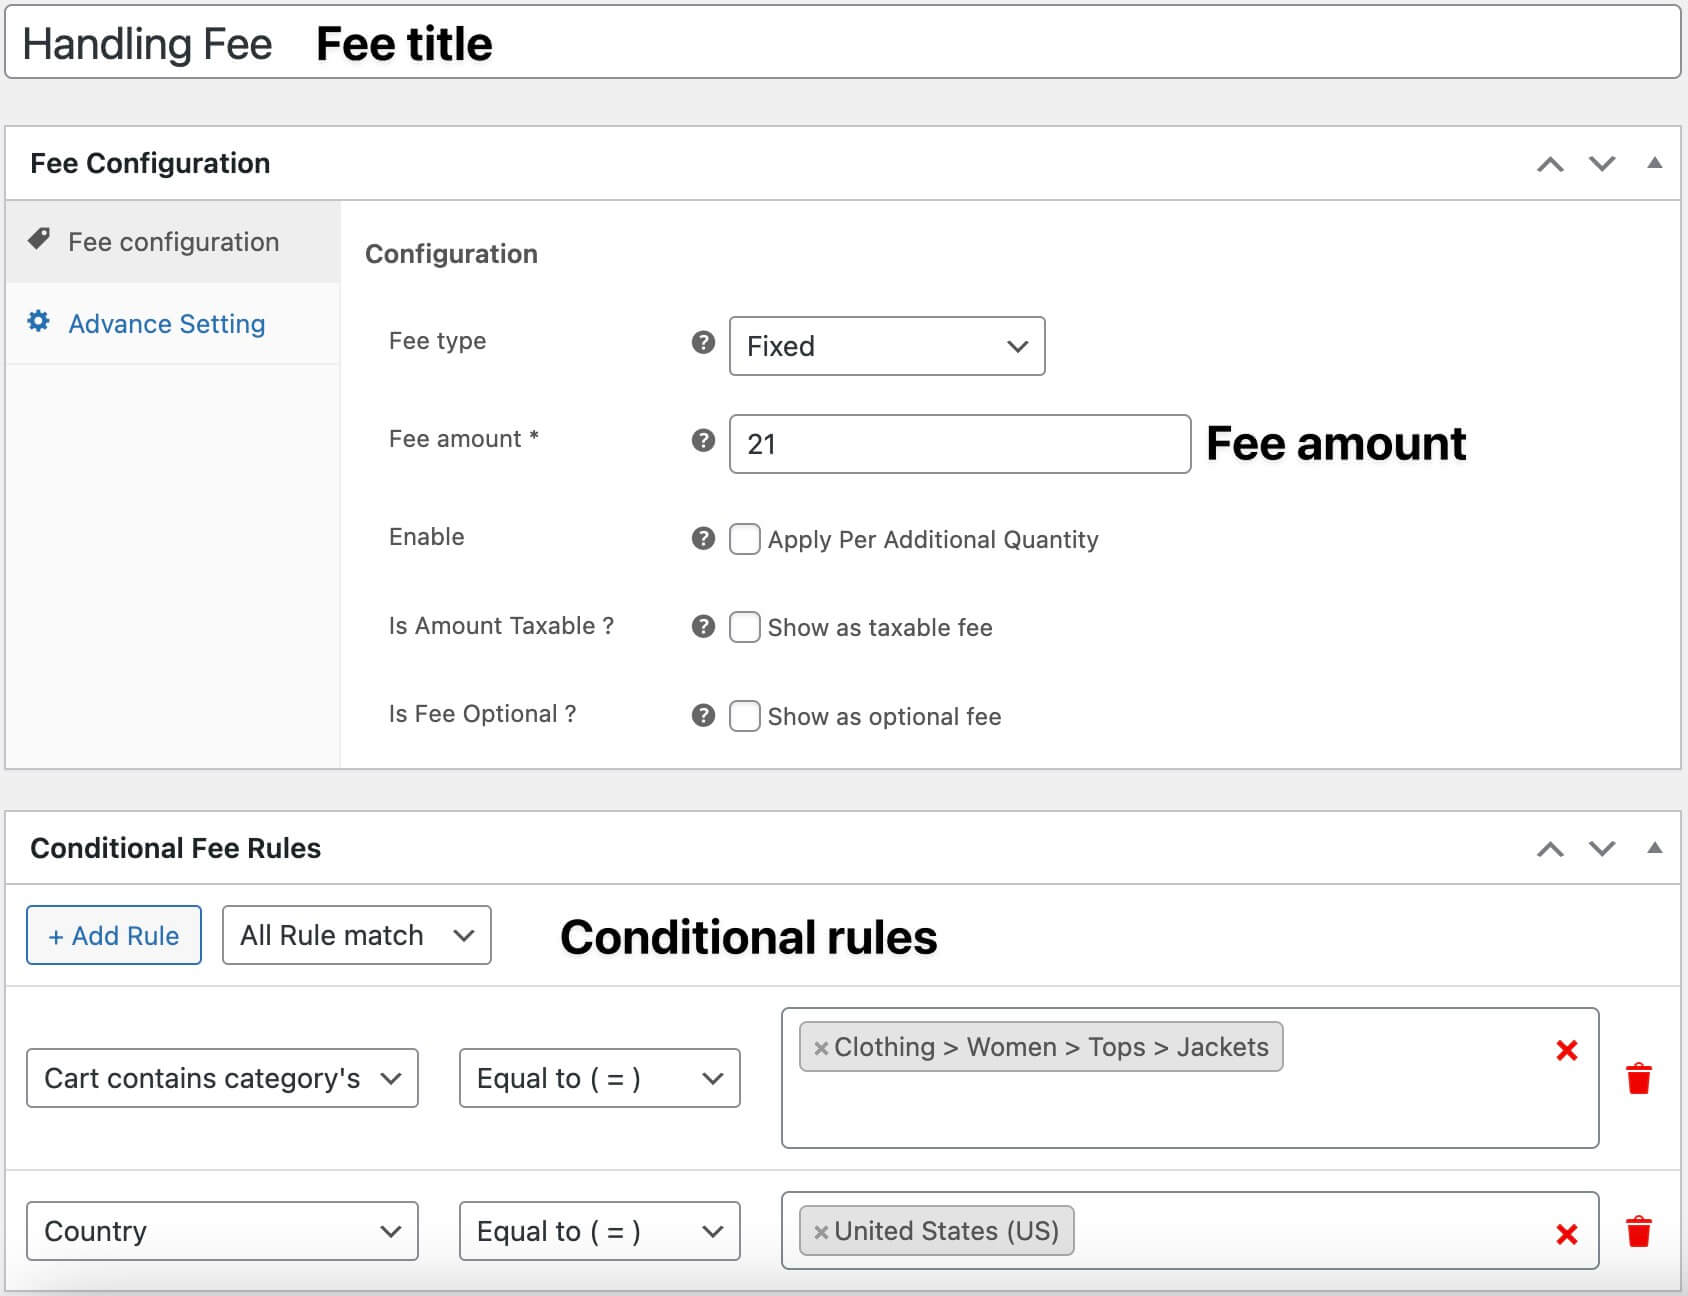Open the All Rule match dropdown
Image resolution: width=1688 pixels, height=1296 pixels.
(x=356, y=935)
